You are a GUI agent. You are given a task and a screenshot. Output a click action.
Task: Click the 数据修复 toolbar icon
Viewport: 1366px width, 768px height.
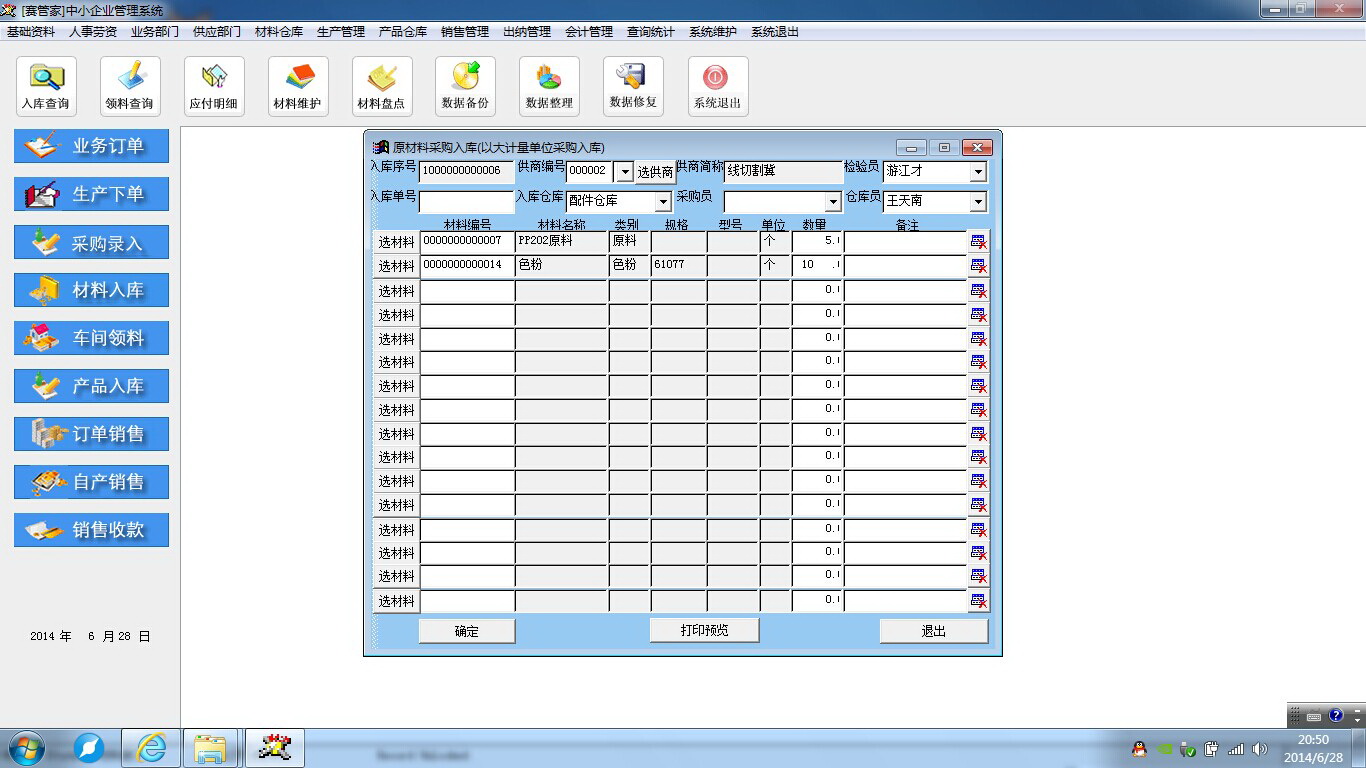pyautogui.click(x=633, y=86)
